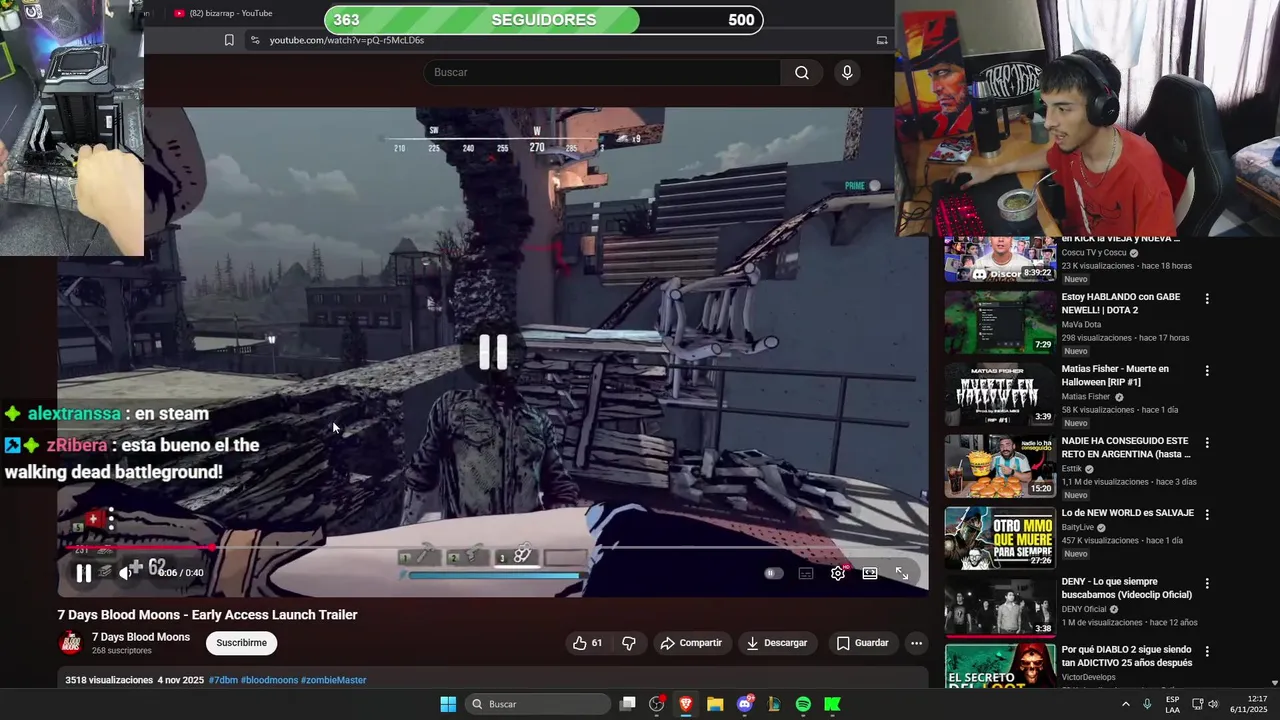1280x720 pixels.
Task: Open the more actions menu beside Guardar
Action: [916, 643]
